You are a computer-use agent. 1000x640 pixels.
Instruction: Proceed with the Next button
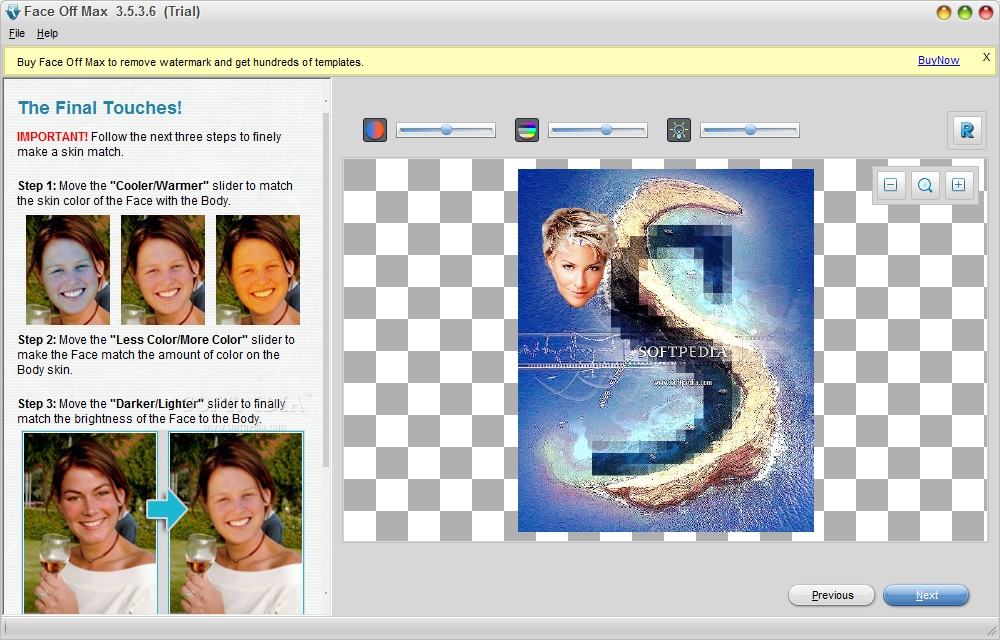click(926, 595)
